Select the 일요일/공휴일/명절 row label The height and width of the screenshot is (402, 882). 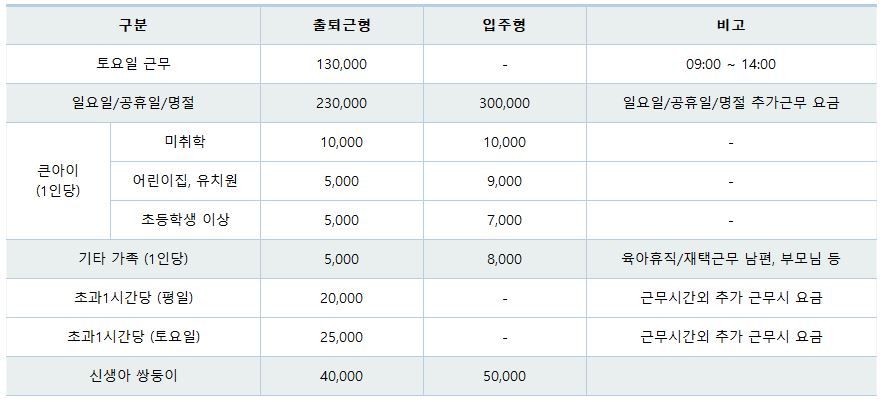[132, 103]
